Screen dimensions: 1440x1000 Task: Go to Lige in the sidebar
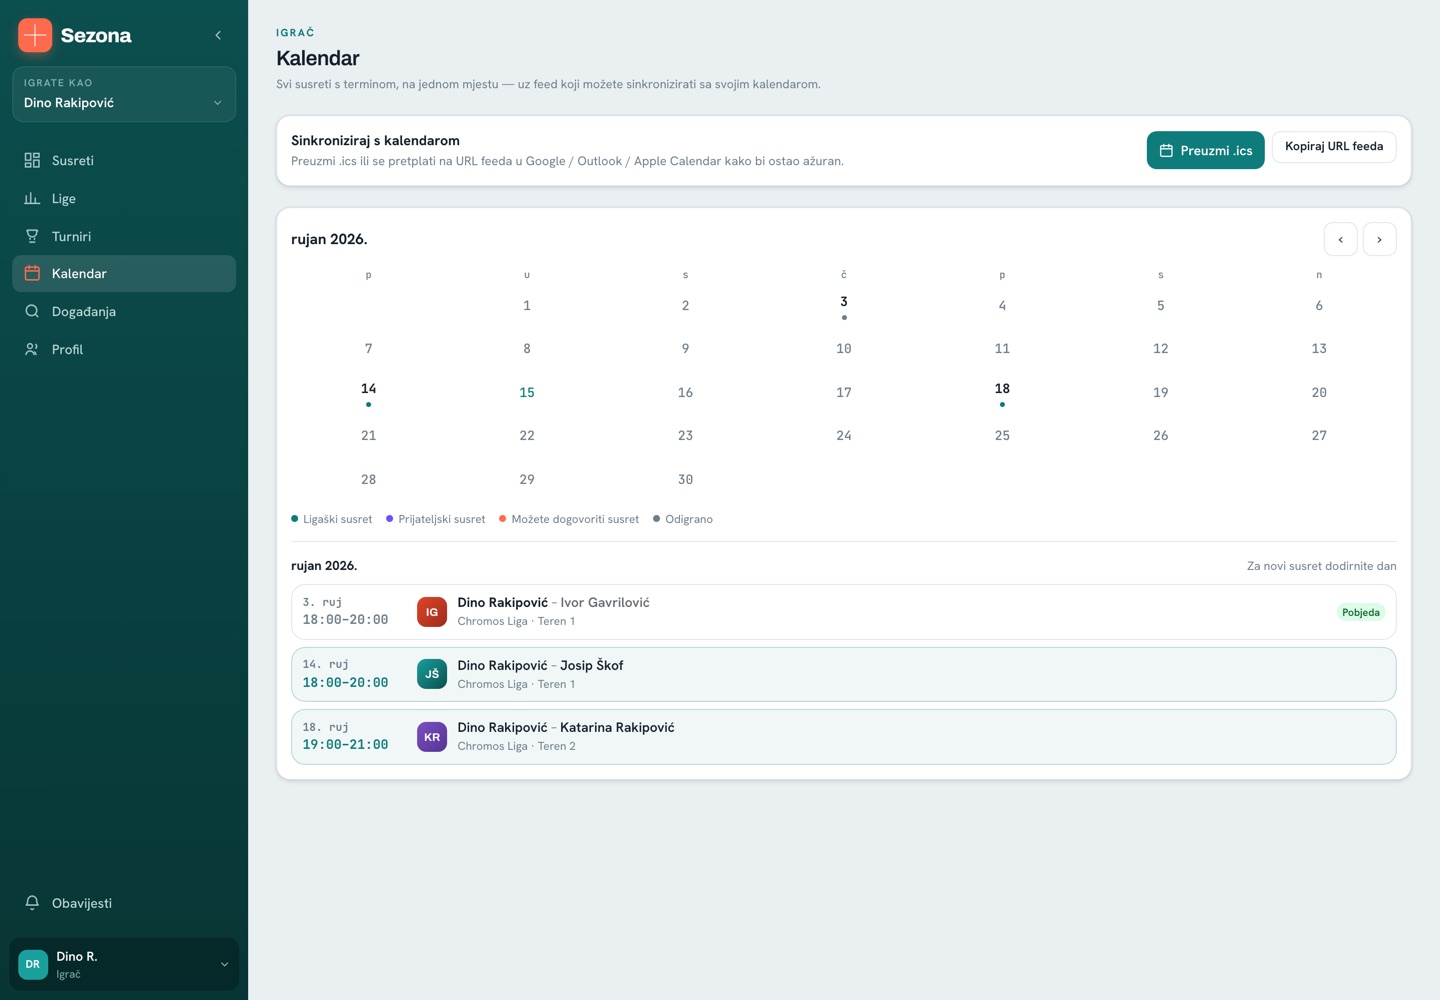(124, 198)
